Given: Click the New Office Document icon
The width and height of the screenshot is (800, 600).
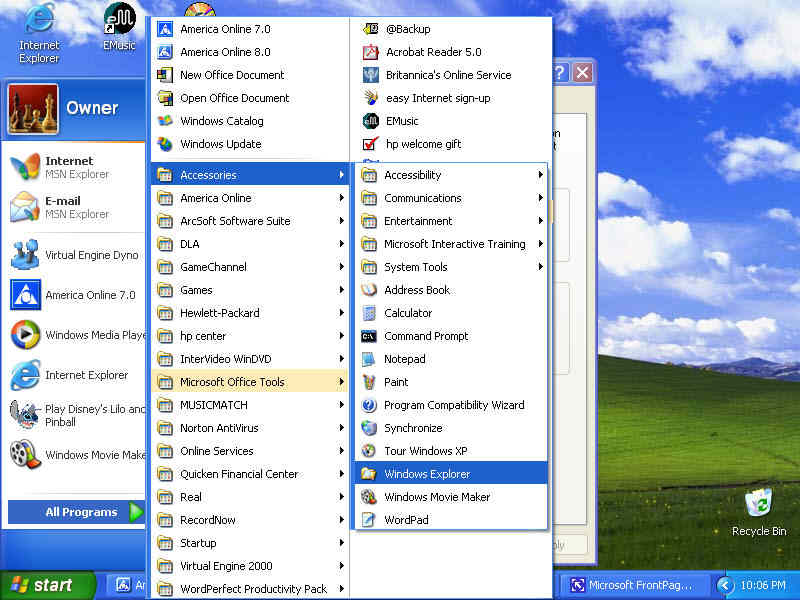Looking at the screenshot, I should 165,75.
